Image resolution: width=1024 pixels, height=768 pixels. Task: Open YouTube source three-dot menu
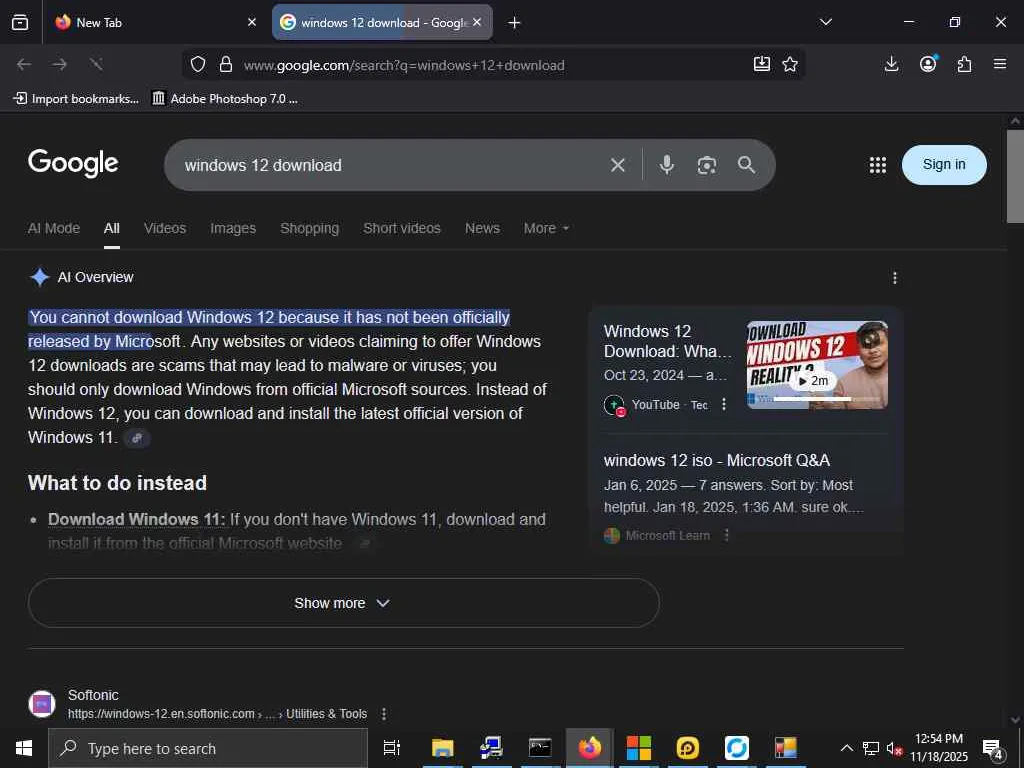click(x=724, y=405)
